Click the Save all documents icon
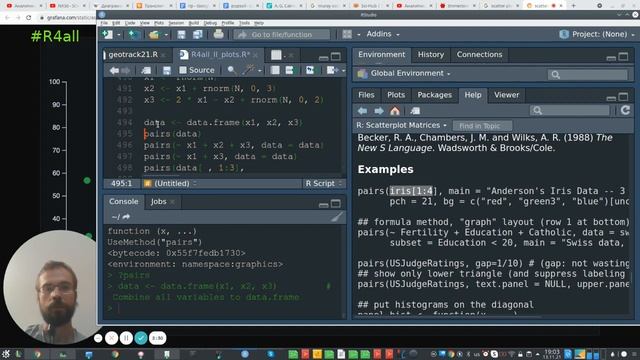Viewport: 640px width, 360px height. (x=198, y=35)
